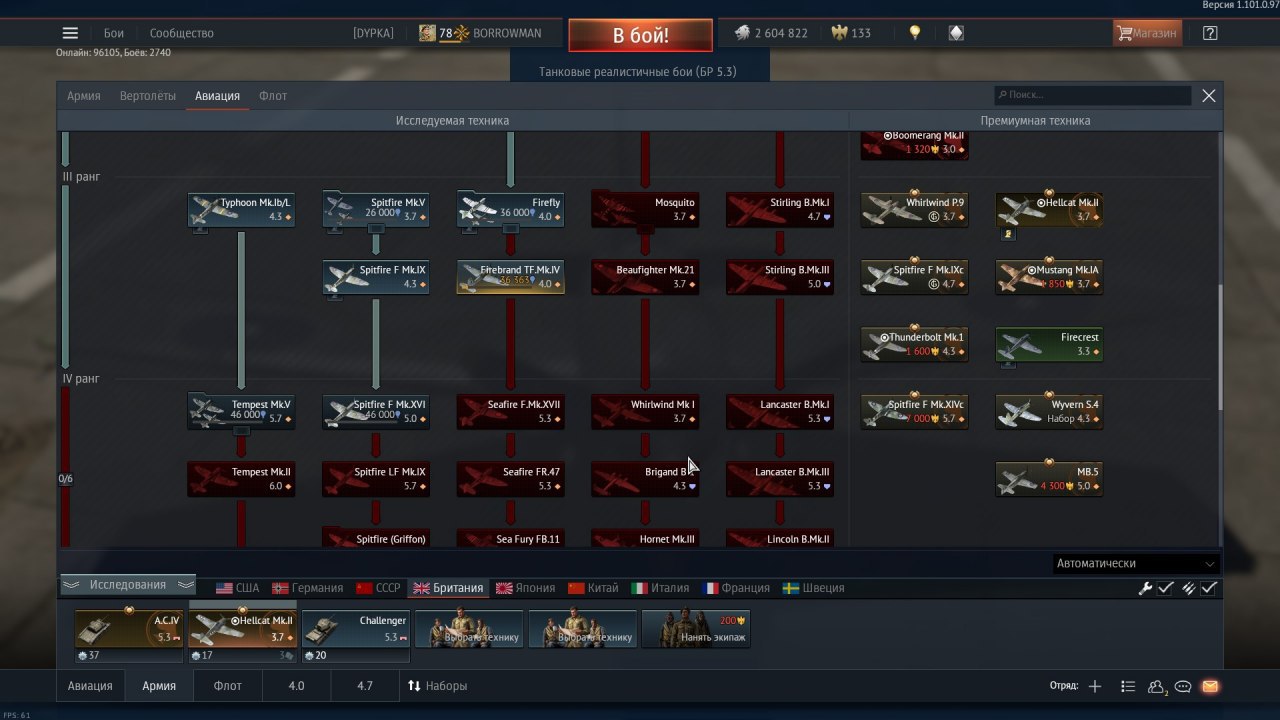Select the A.C.IV crew slot
Image resolution: width=1280 pixels, height=720 pixels.
pos(128,629)
